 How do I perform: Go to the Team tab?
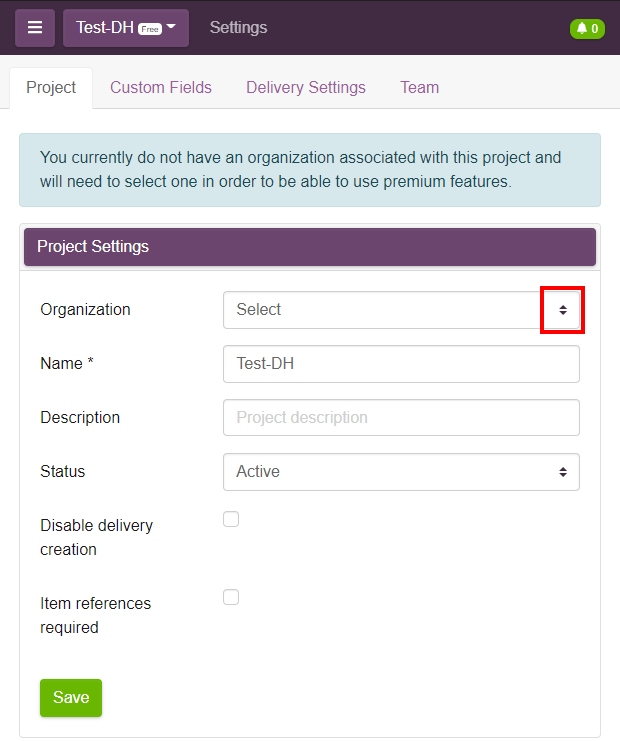pyautogui.click(x=420, y=87)
